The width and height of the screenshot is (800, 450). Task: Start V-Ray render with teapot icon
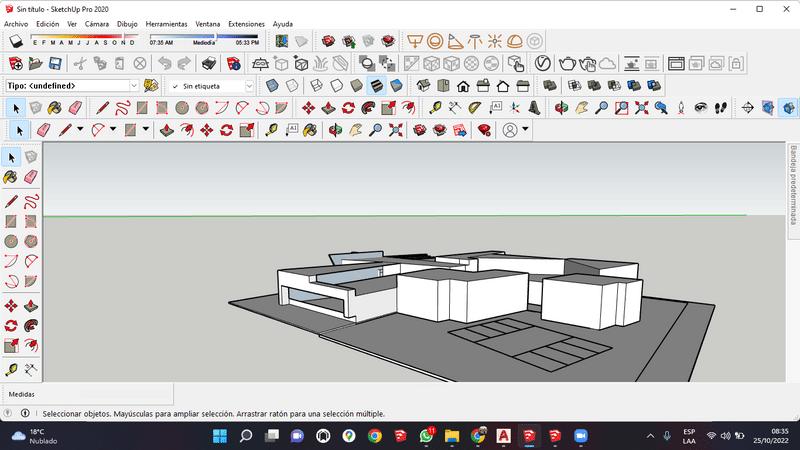pyautogui.click(x=567, y=64)
